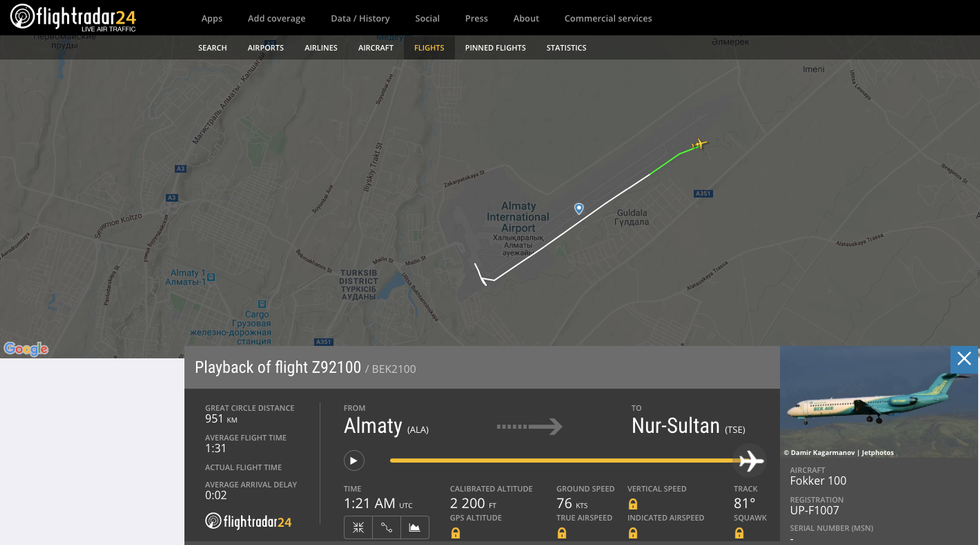This screenshot has height=545, width=980.
Task: Switch to the Statistics tab
Action: 566,48
